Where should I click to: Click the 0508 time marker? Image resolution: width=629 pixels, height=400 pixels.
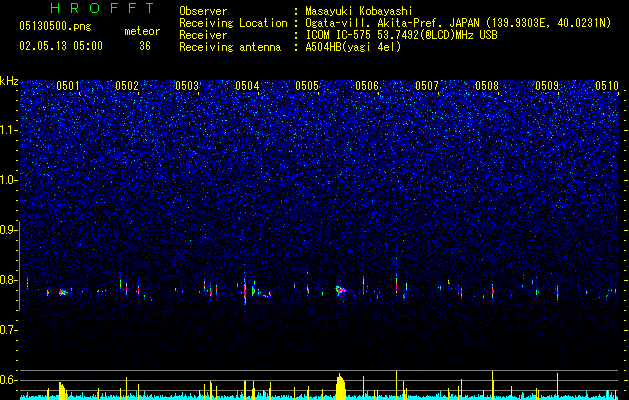click(487, 86)
